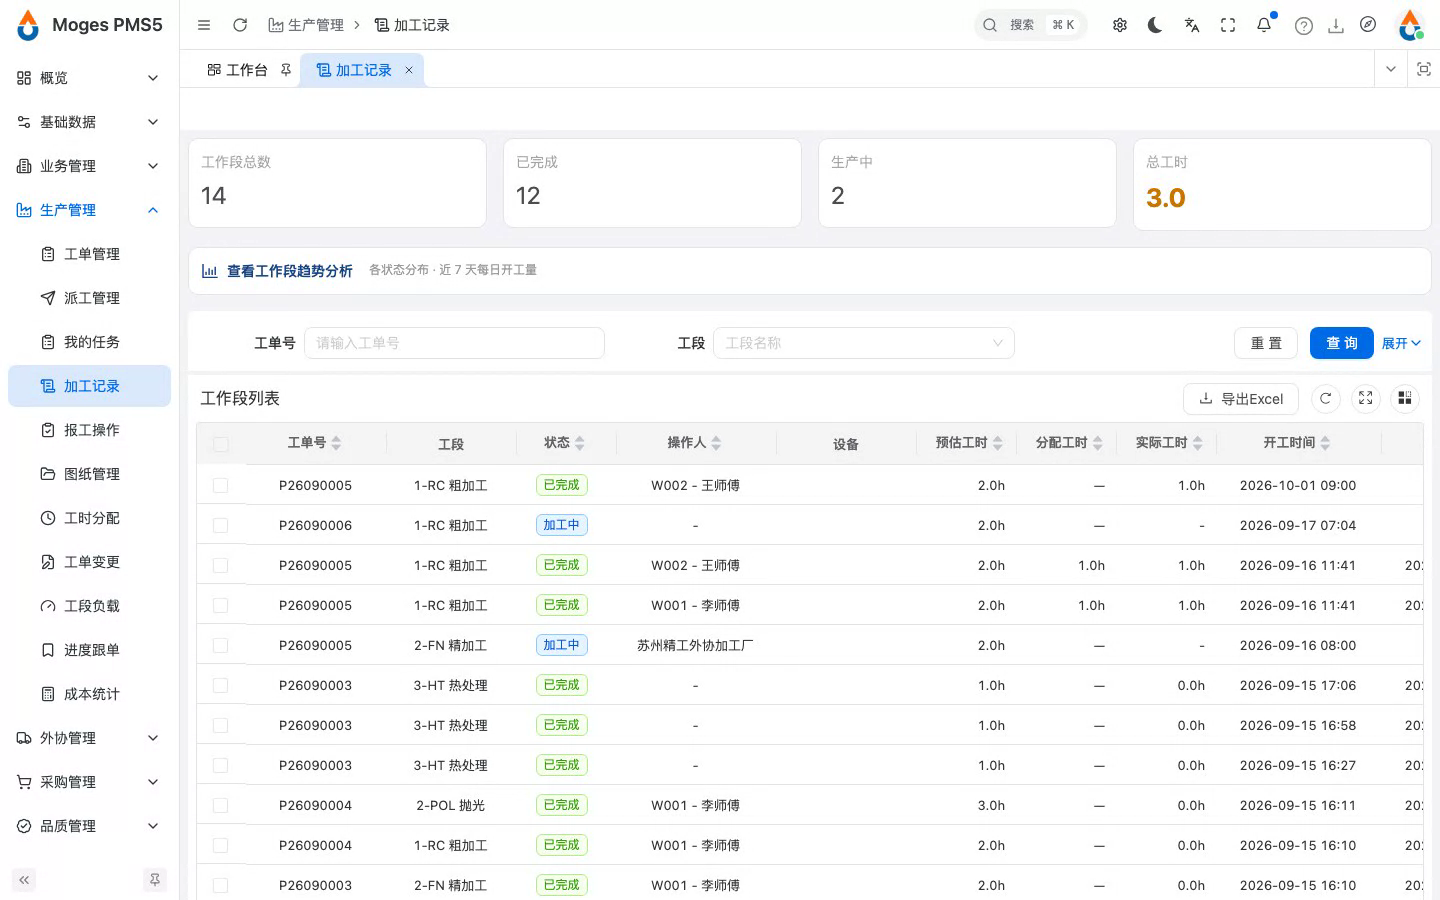Open the 工段名称 dropdown
The image size is (1440, 900).
864,343
